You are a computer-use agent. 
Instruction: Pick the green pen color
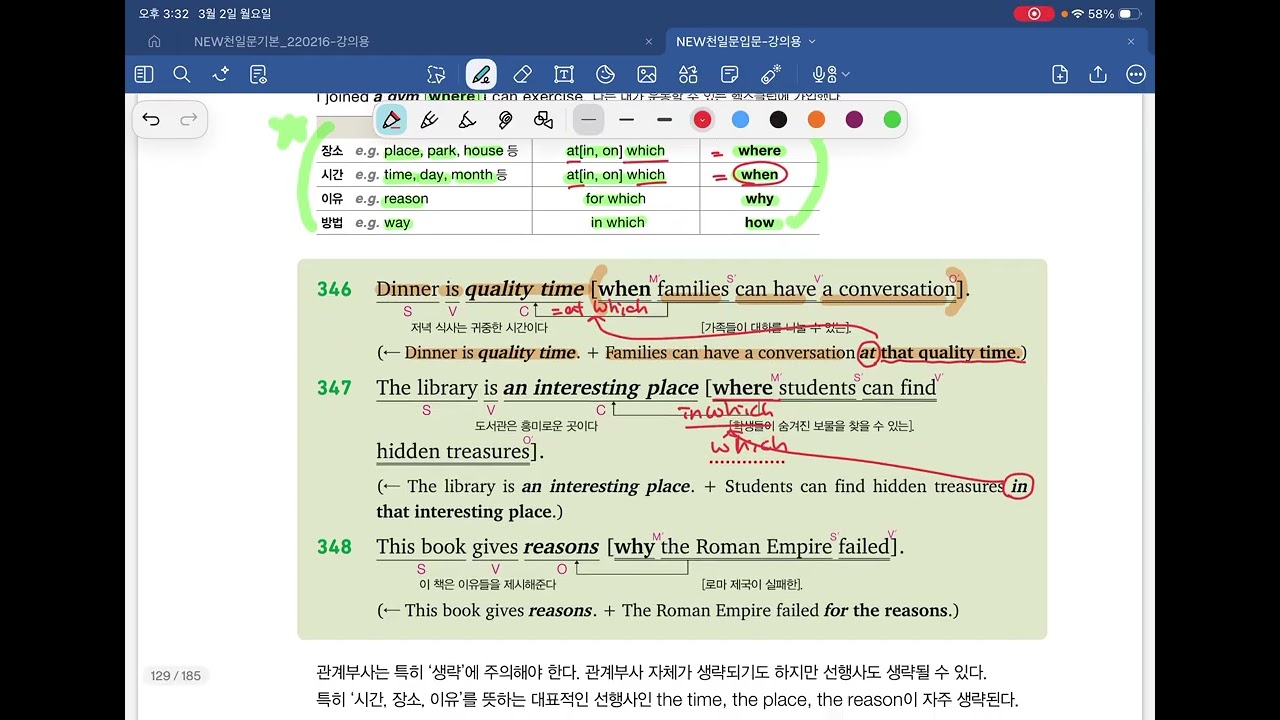click(x=892, y=120)
